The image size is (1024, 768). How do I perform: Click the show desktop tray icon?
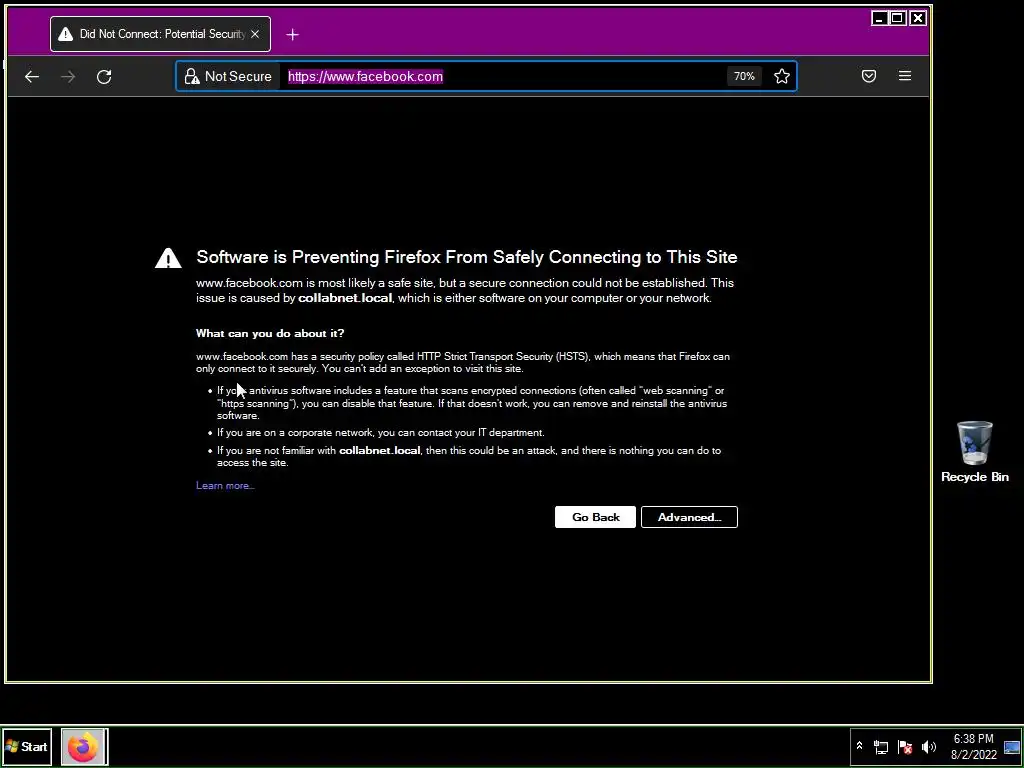coord(1012,747)
